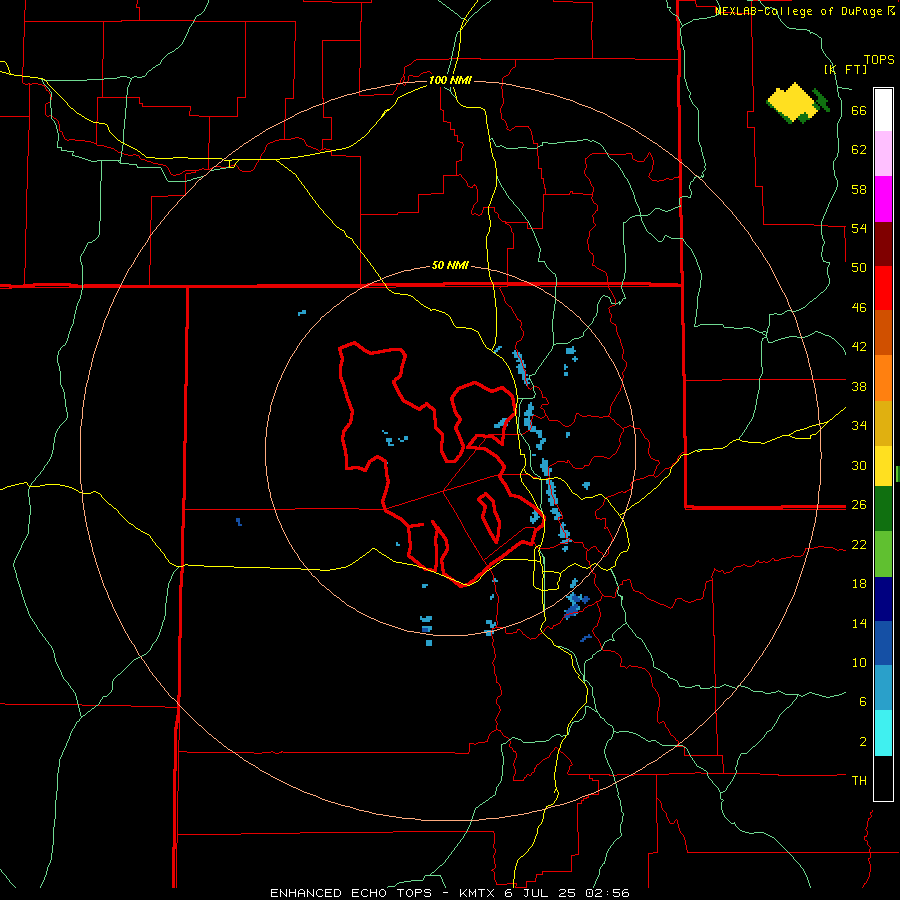
Task: Select the "58" scale value
Action: coord(859,189)
